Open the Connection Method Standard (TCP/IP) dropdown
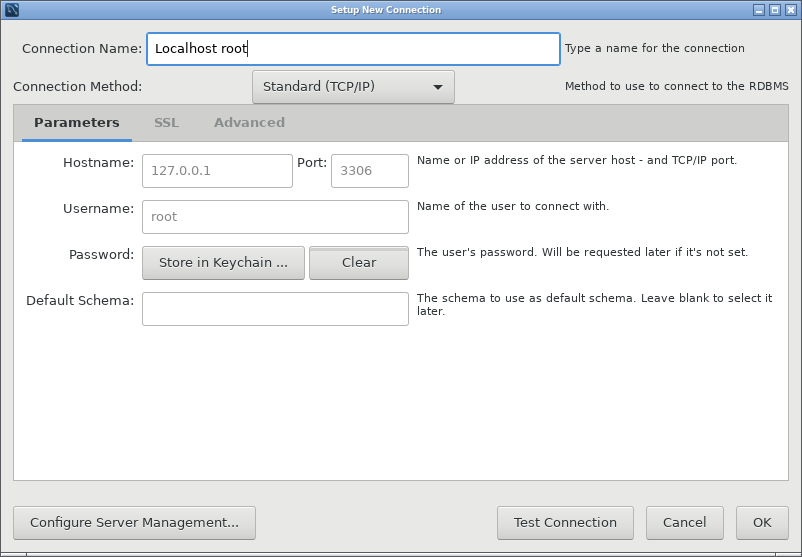Image resolution: width=802 pixels, height=557 pixels. [x=353, y=87]
